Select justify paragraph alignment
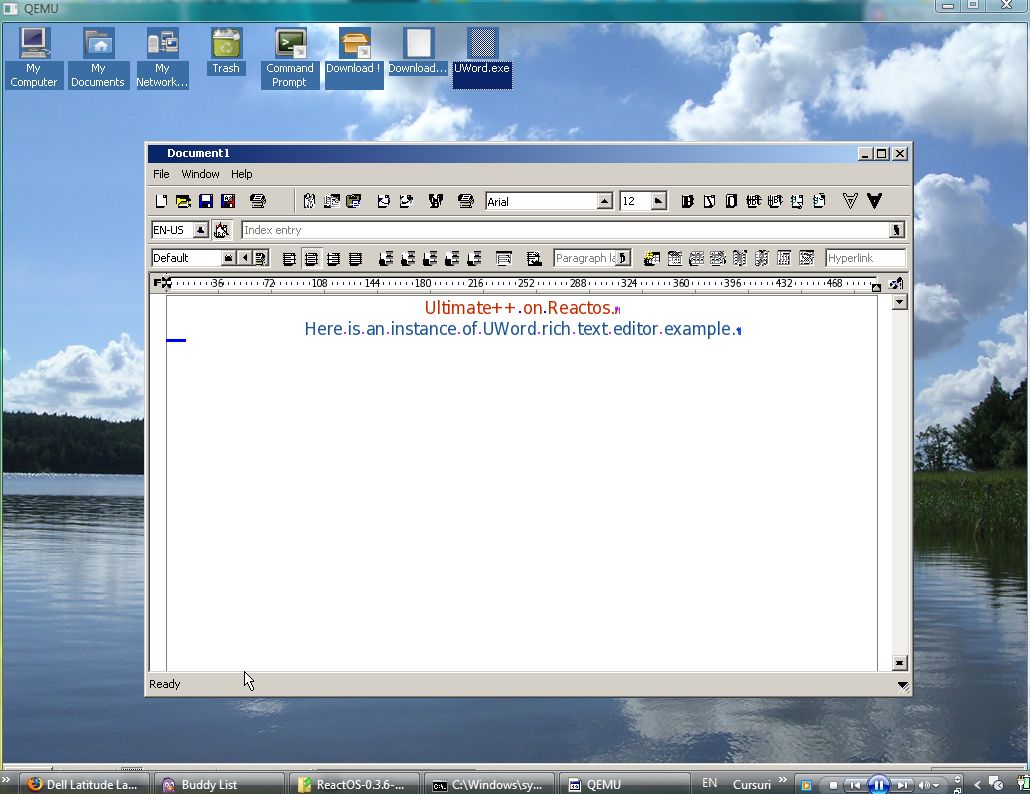 (355, 258)
